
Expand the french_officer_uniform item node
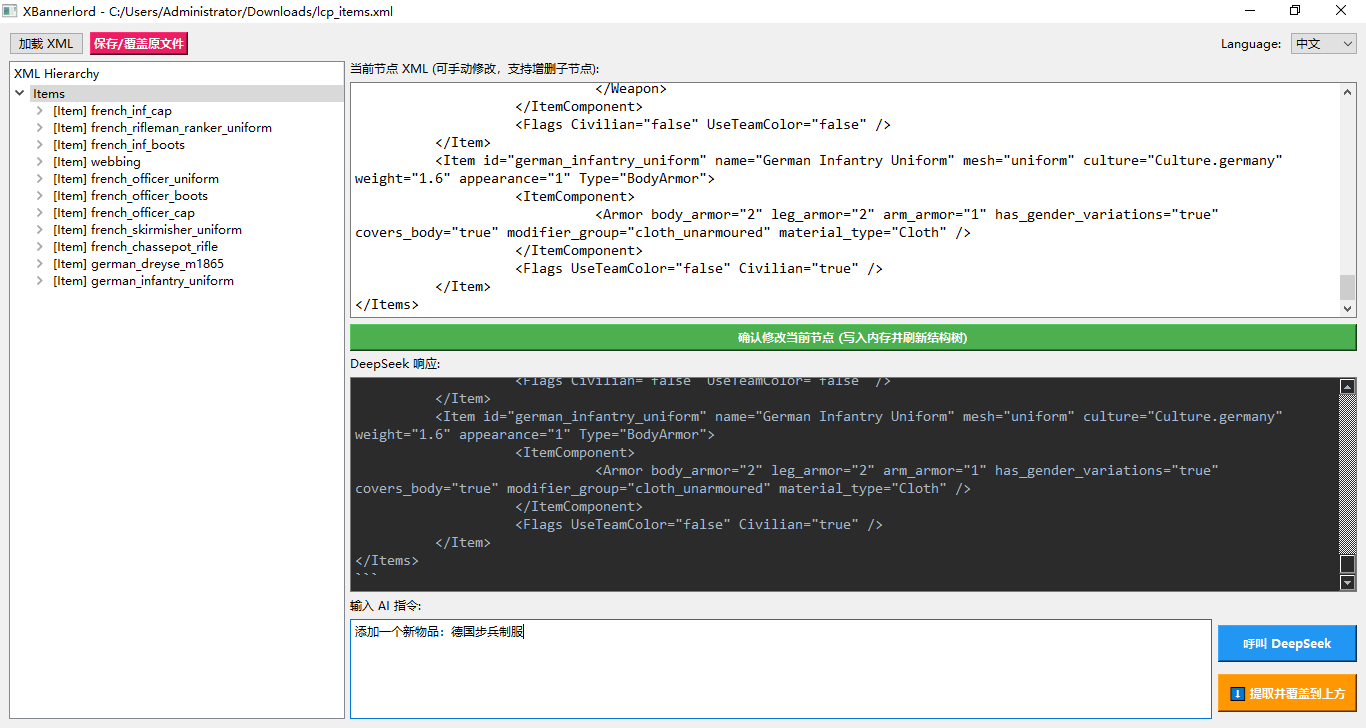40,179
